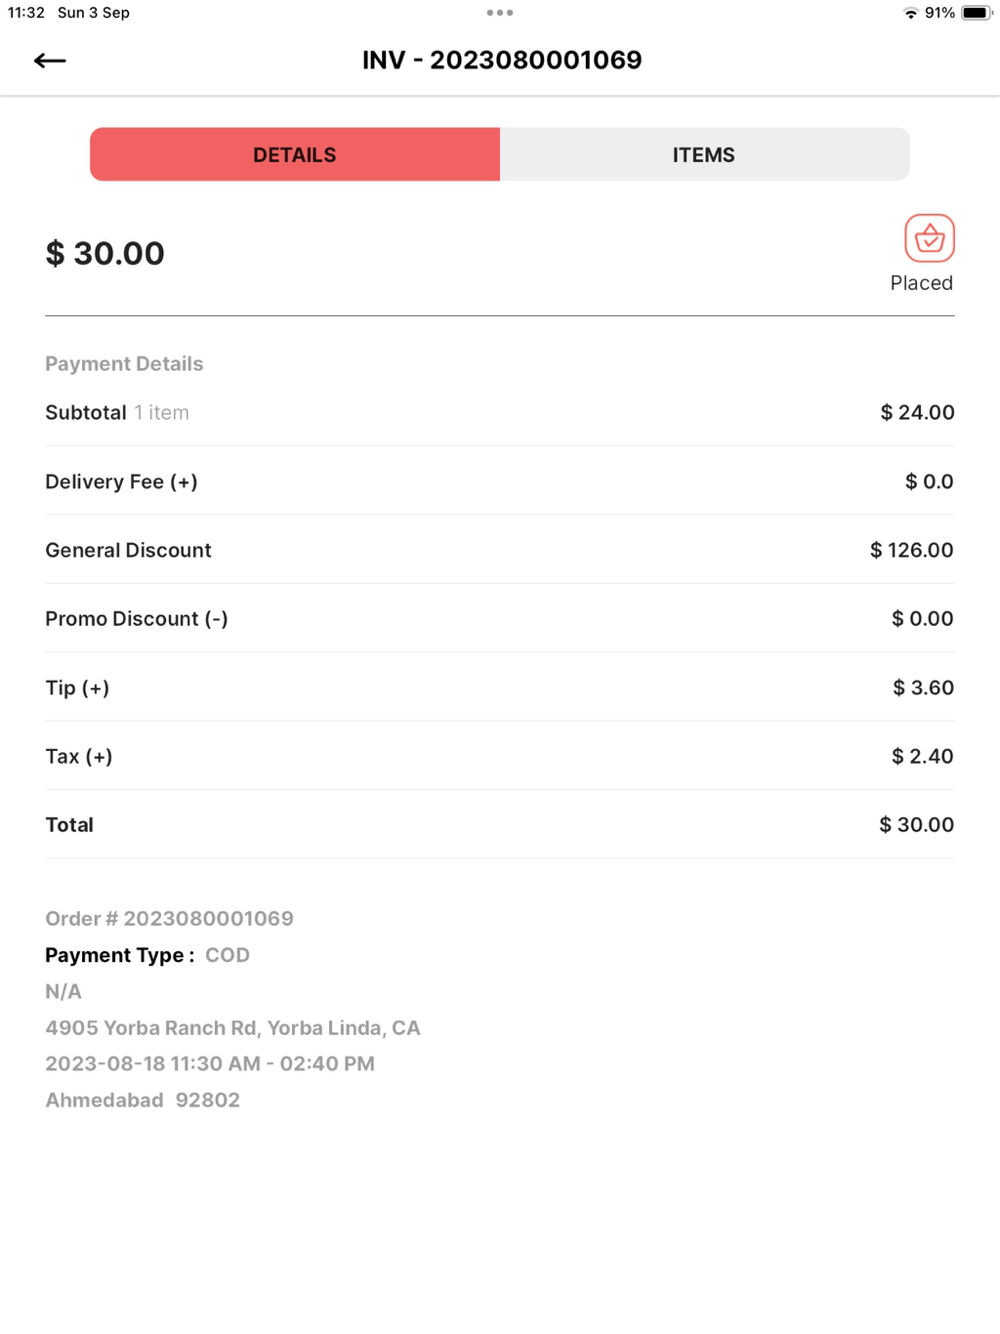Tap the Tax amount $ 2.40
This screenshot has height=1334, width=1000.
click(922, 757)
